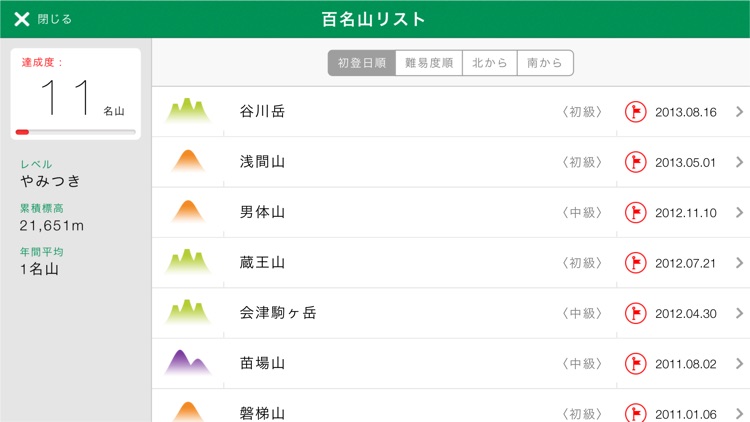This screenshot has height=422, width=750.
Task: Click the date 2011.01.06
Action: (685, 414)
